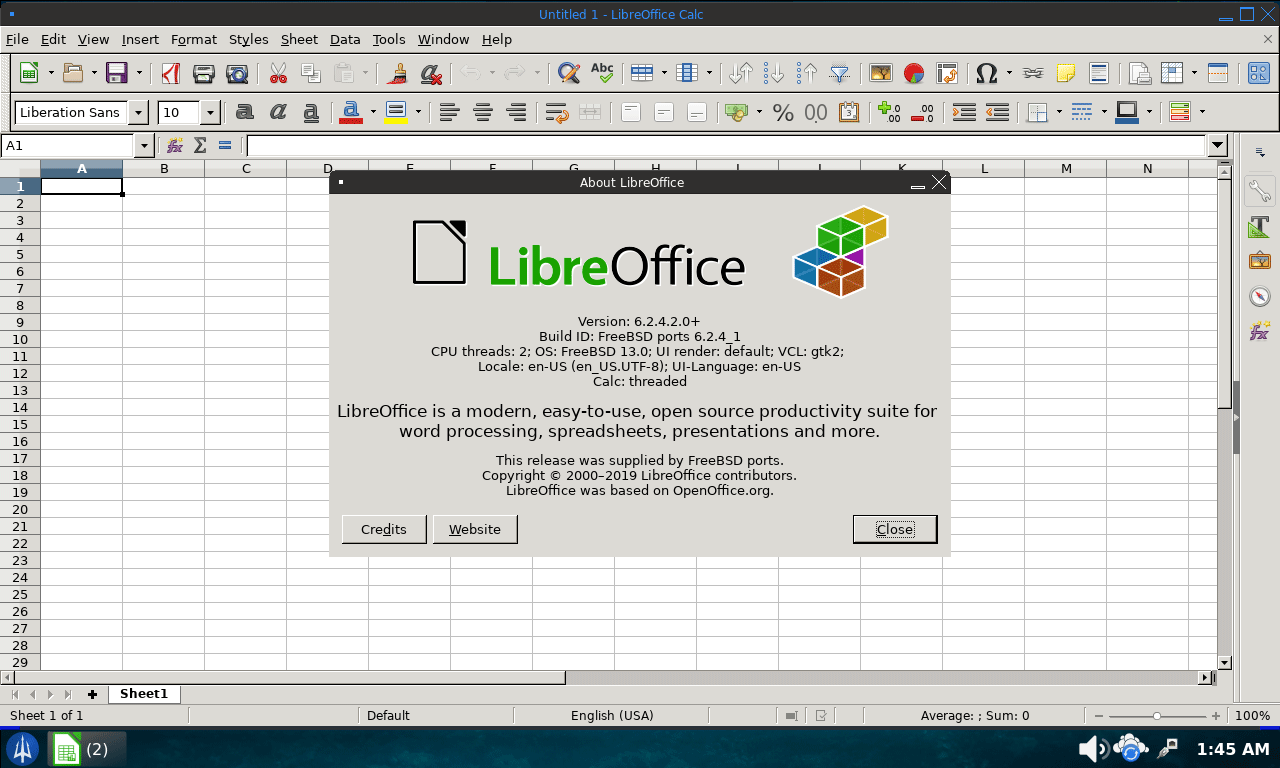Click the Clone Formatting paintbrush

click(x=398, y=73)
